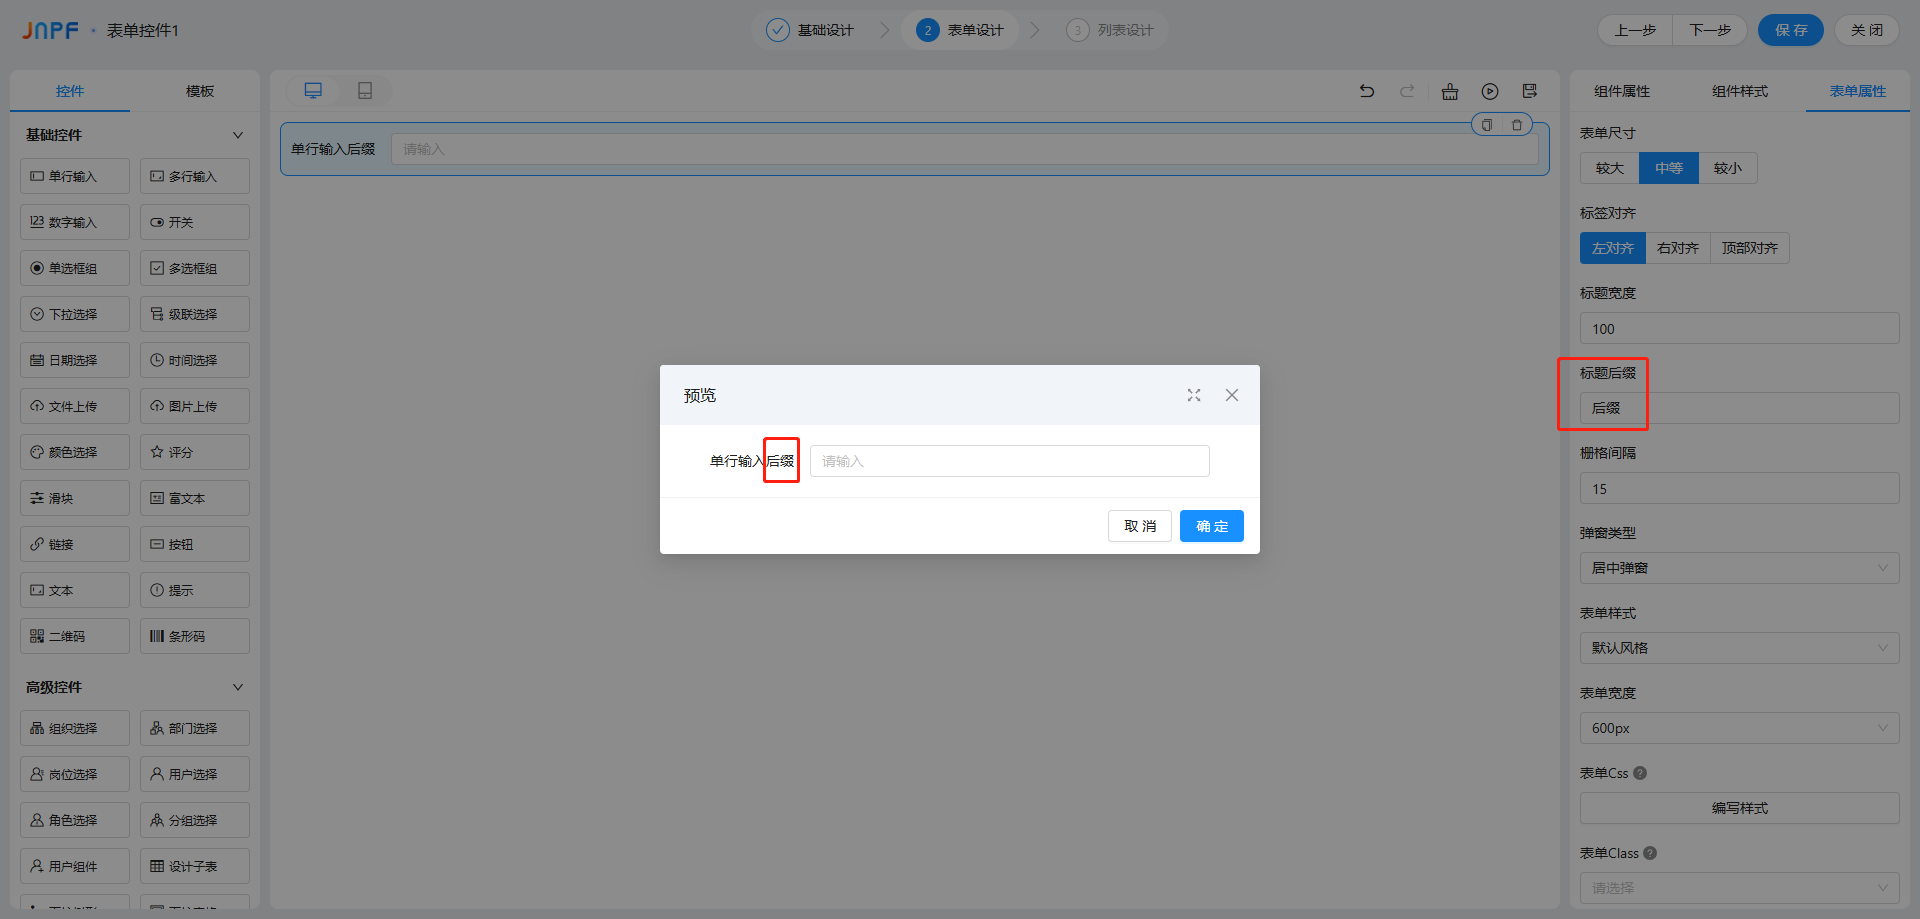Screen dimensions: 1920x919
Task: Delete the selected field trash icon
Action: (1517, 125)
